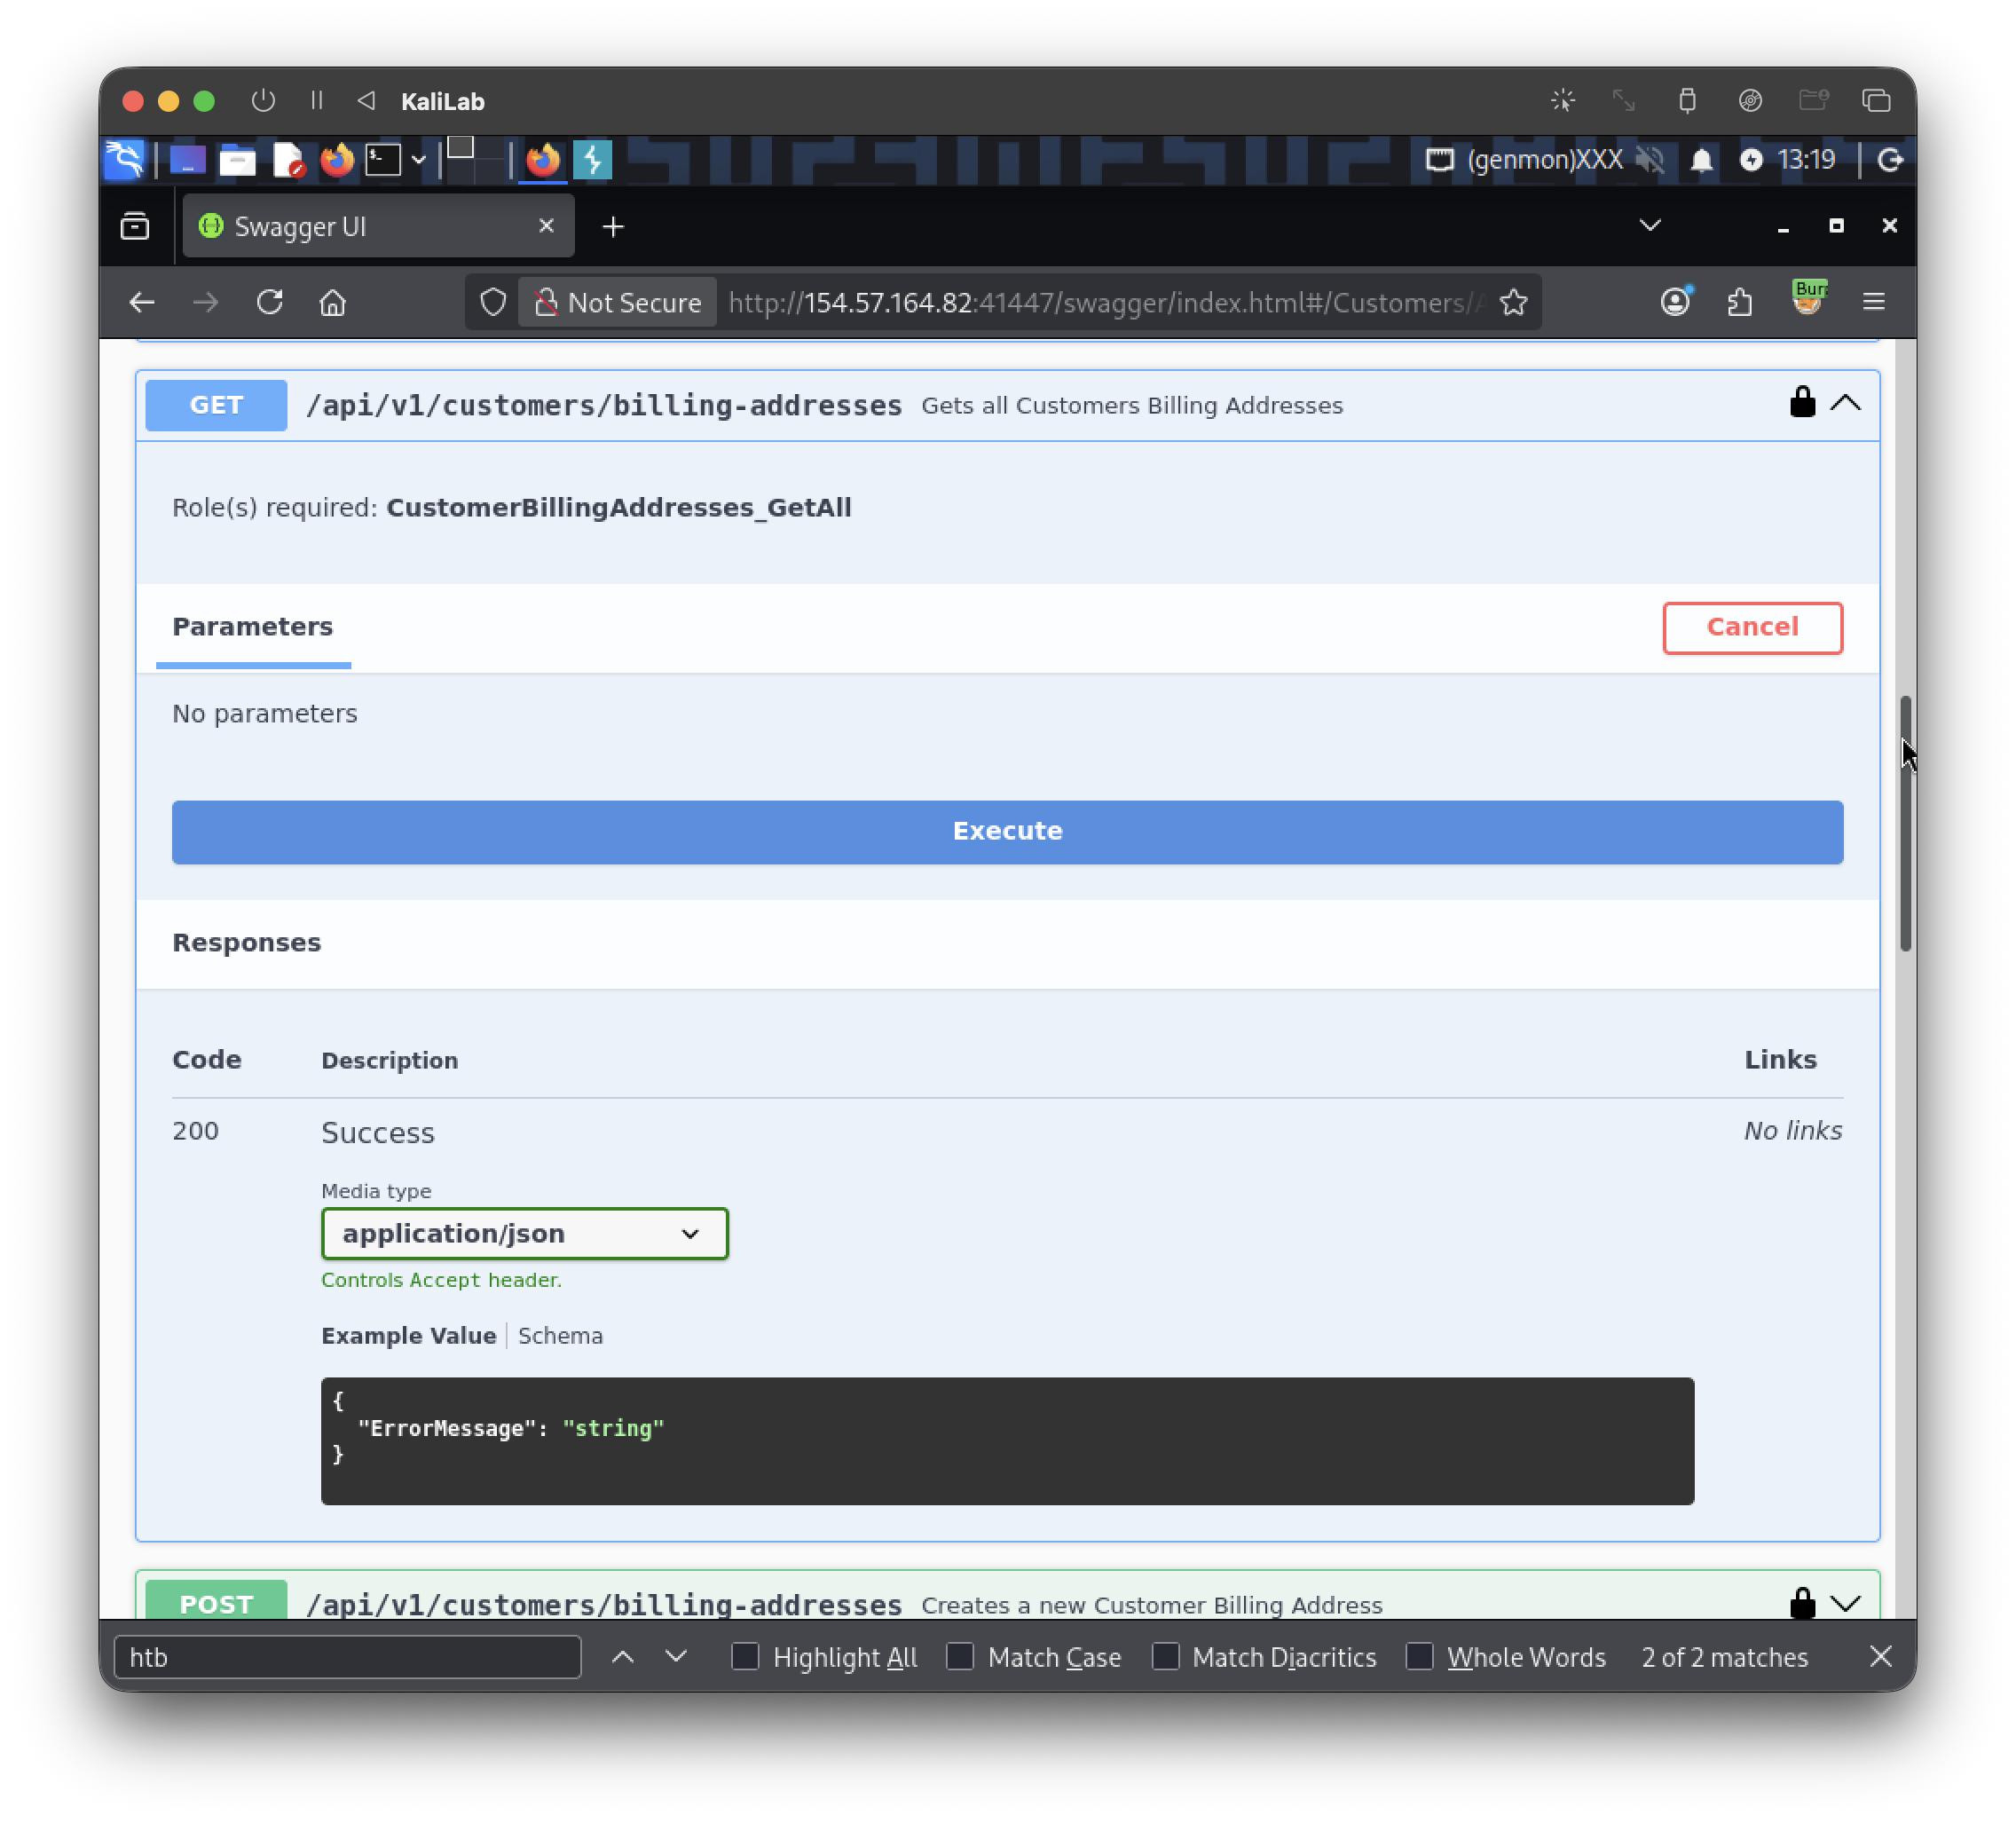This screenshot has height=1823, width=2016.
Task: Click the Execute button
Action: click(1007, 831)
